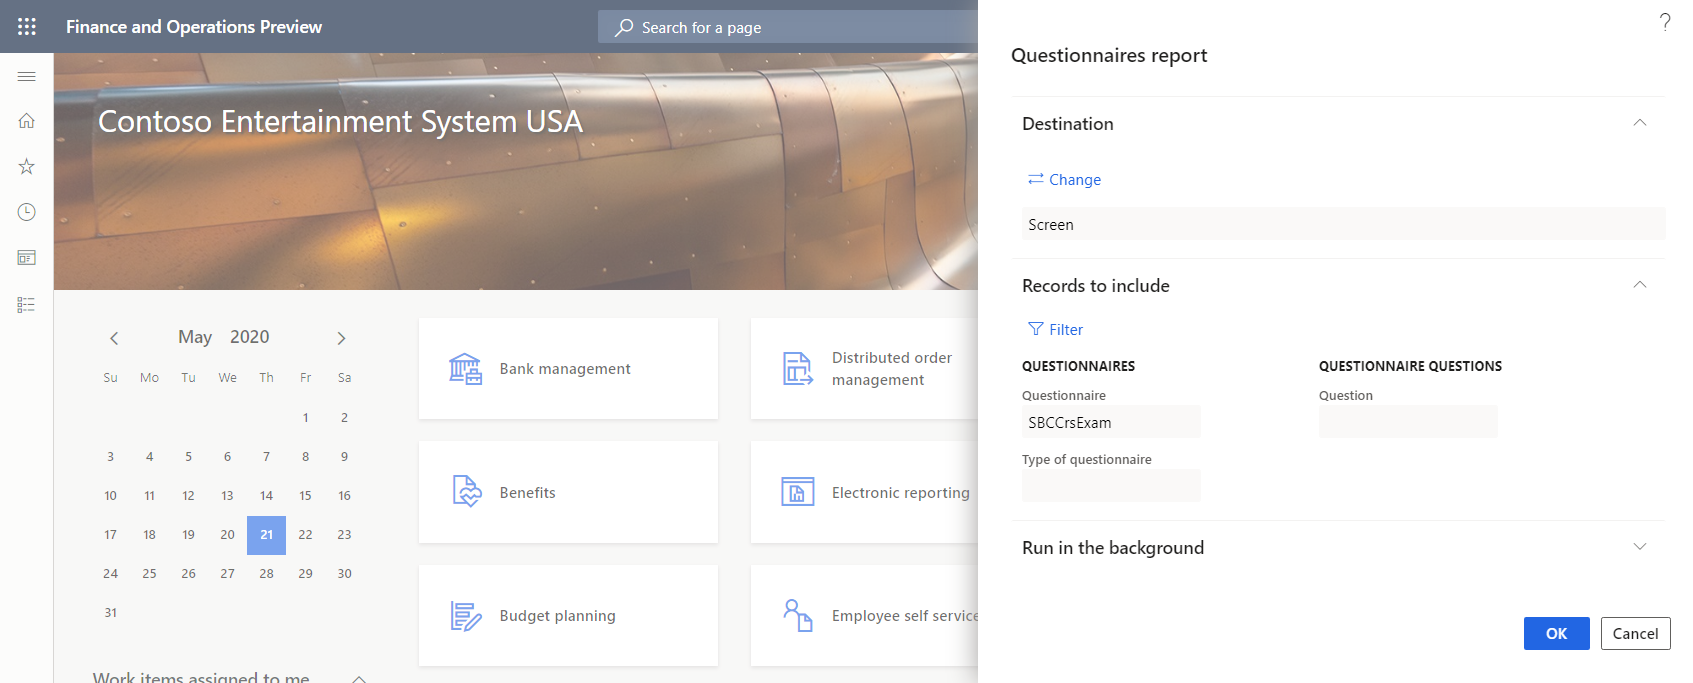Open Electronic reporting workspace tile
The image size is (1693, 683).
[x=864, y=492]
